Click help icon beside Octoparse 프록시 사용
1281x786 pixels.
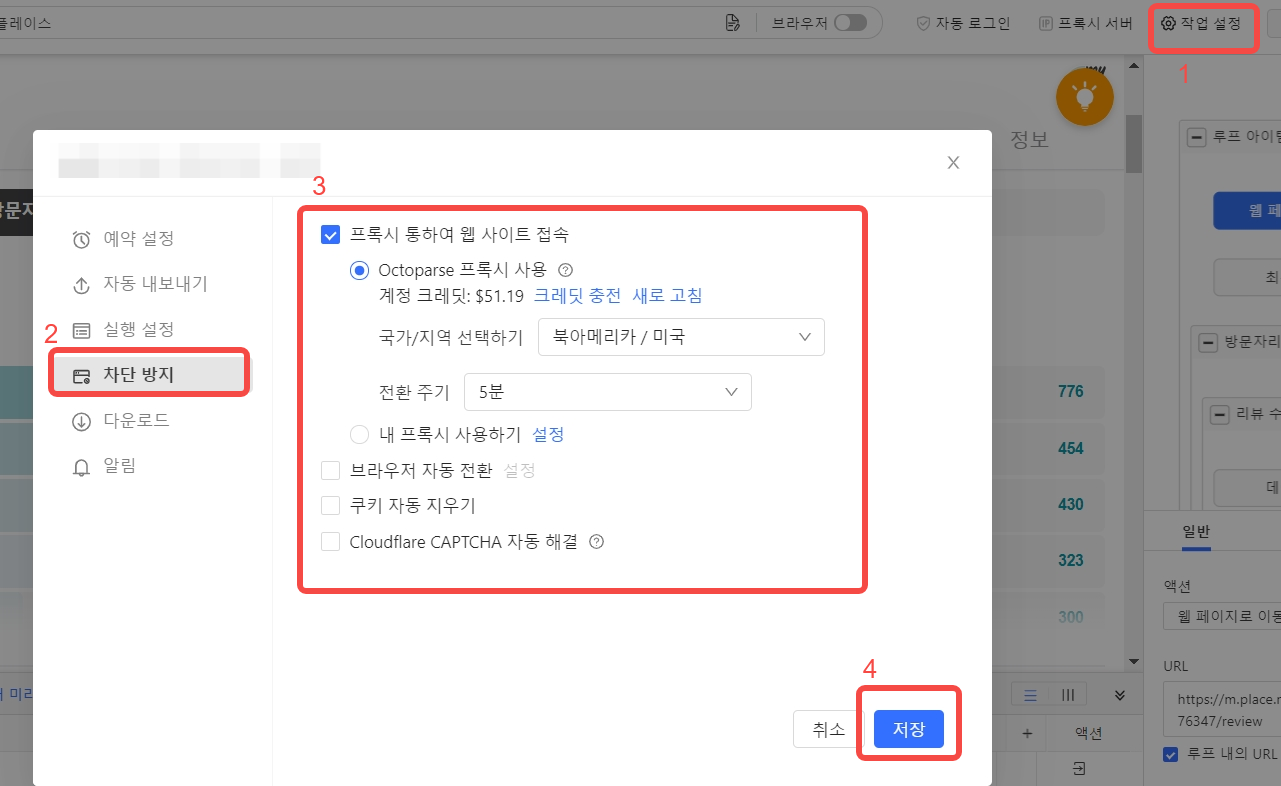565,270
